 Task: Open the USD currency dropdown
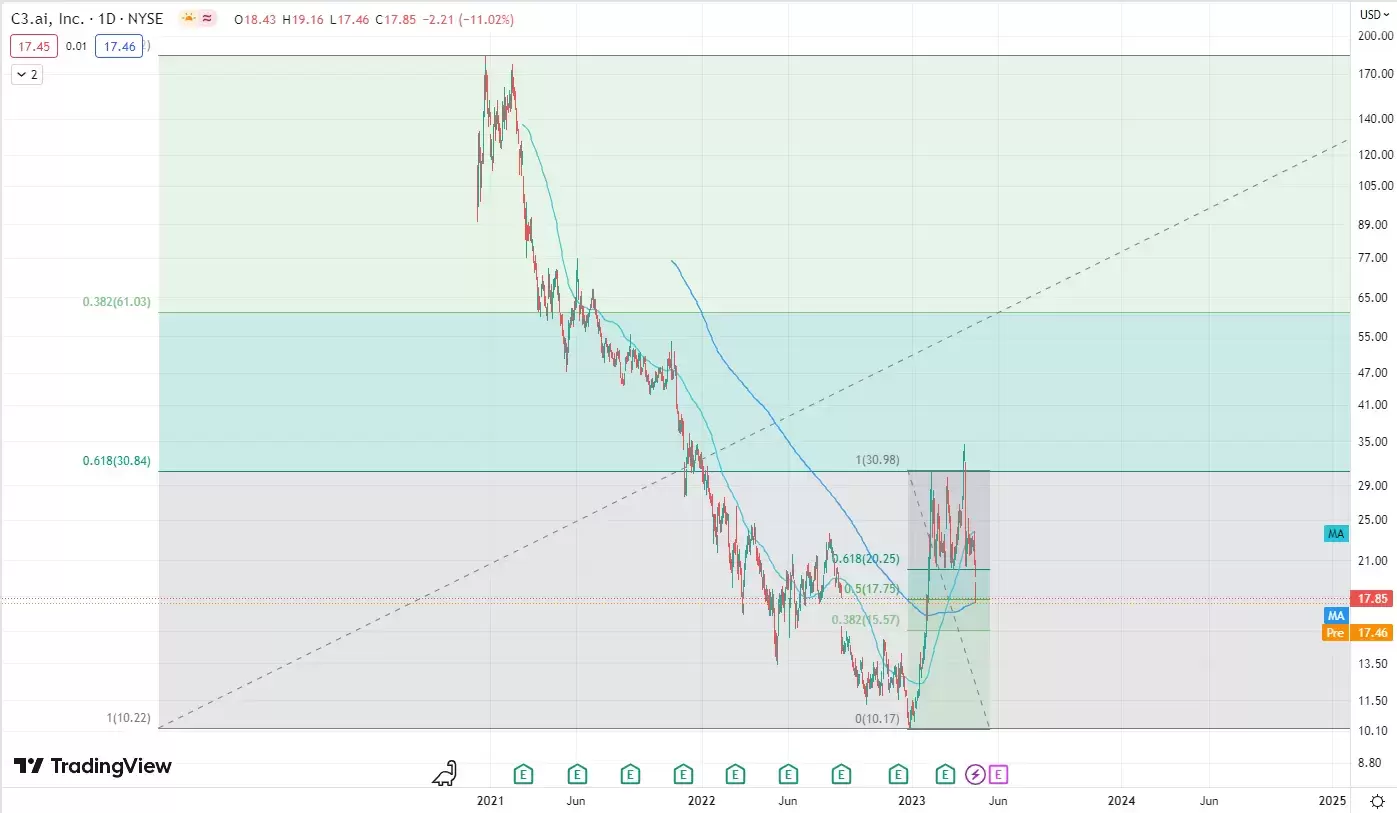[x=1373, y=14]
